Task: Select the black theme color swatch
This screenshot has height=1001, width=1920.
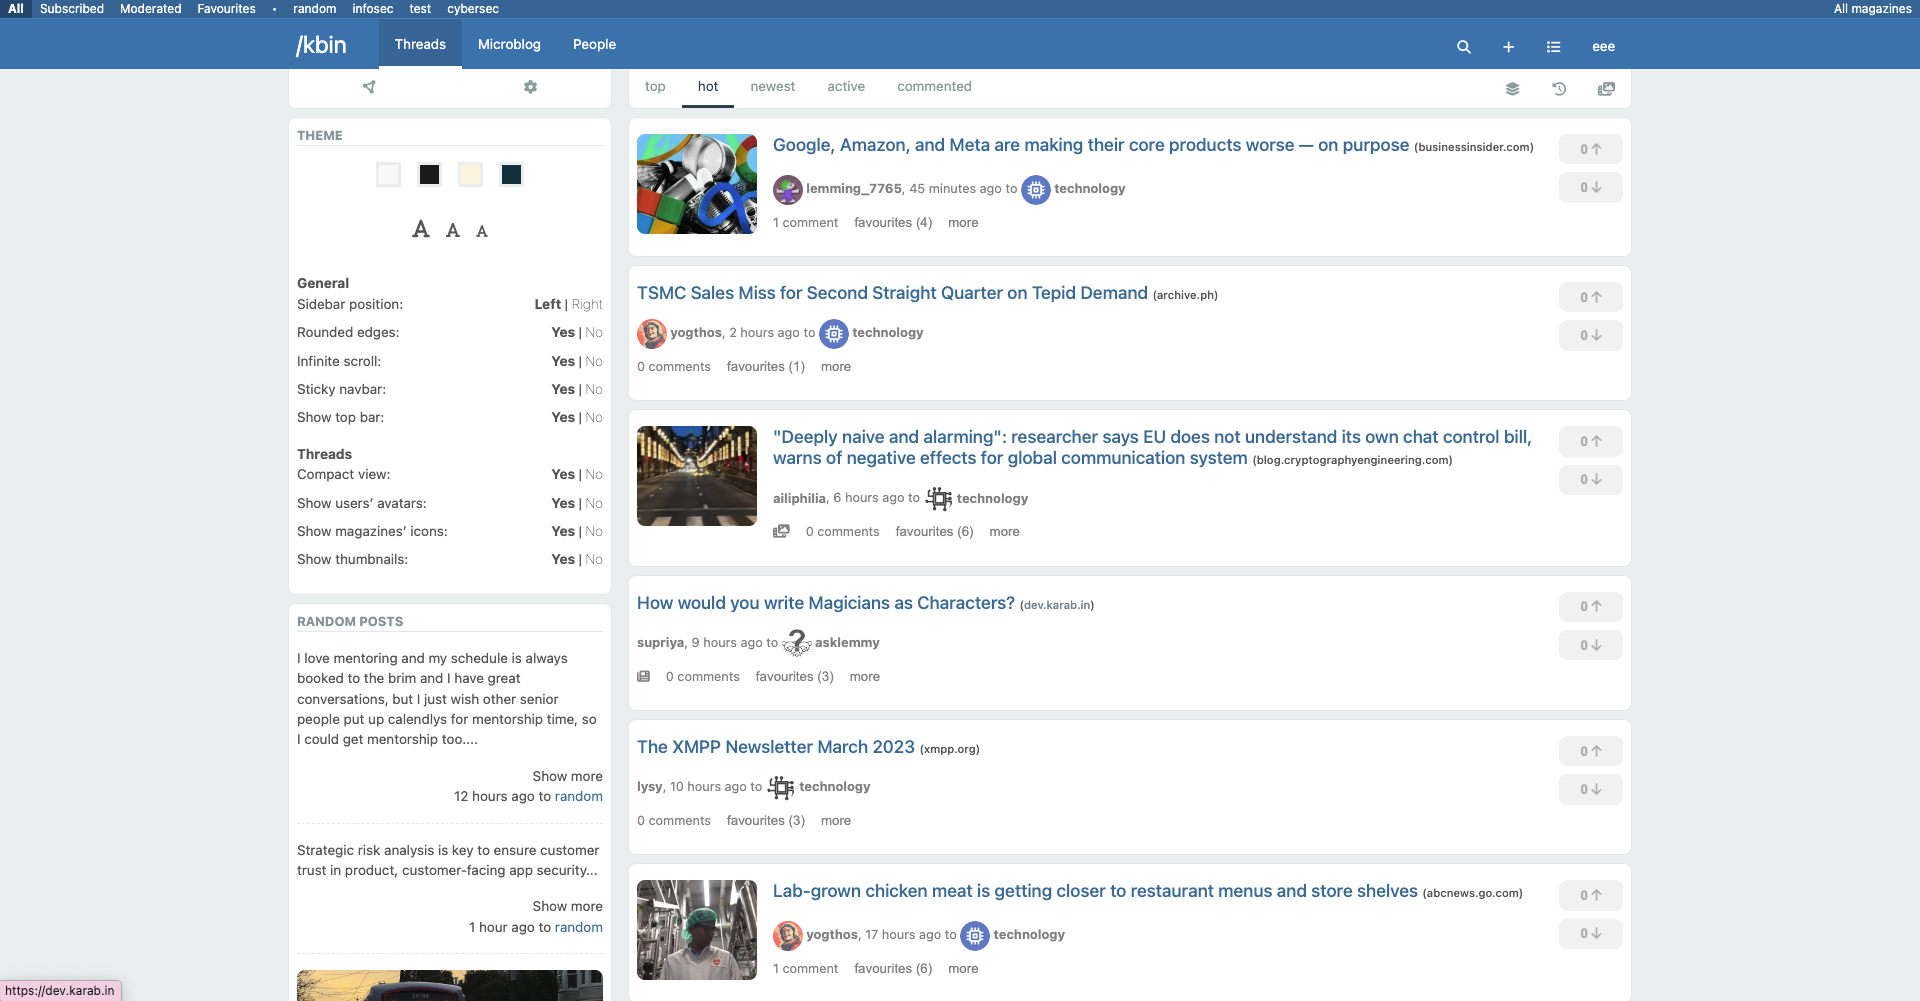Action: point(429,175)
